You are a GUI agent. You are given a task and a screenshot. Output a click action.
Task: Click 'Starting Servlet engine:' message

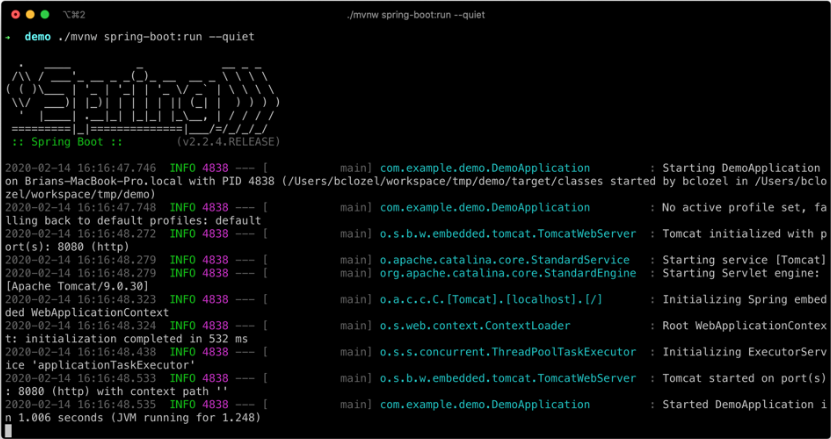[x=741, y=273]
